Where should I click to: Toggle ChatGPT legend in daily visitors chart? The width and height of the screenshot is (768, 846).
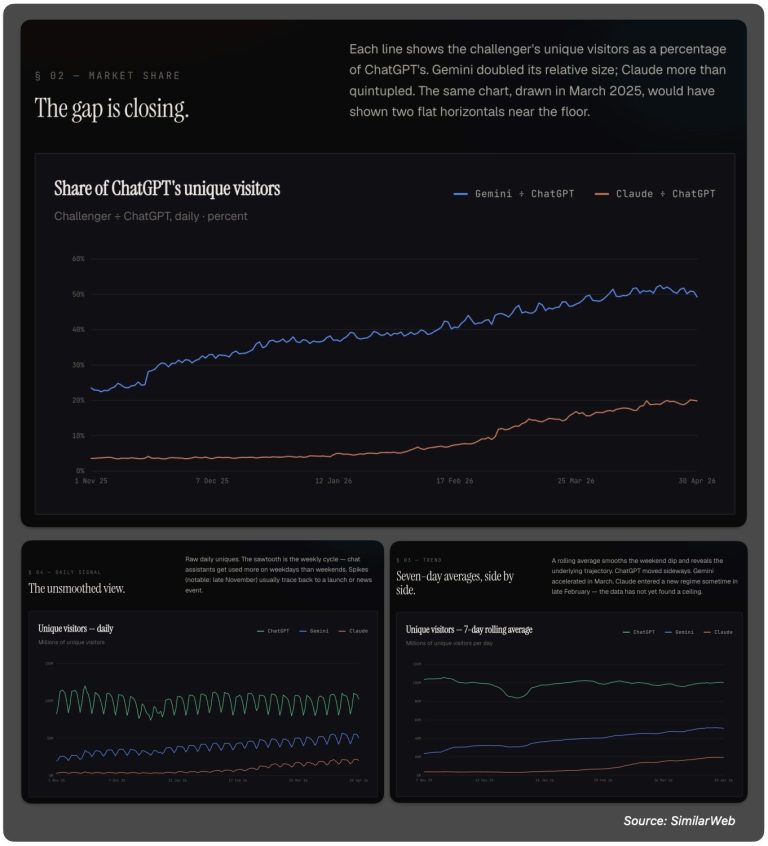[x=273, y=631]
